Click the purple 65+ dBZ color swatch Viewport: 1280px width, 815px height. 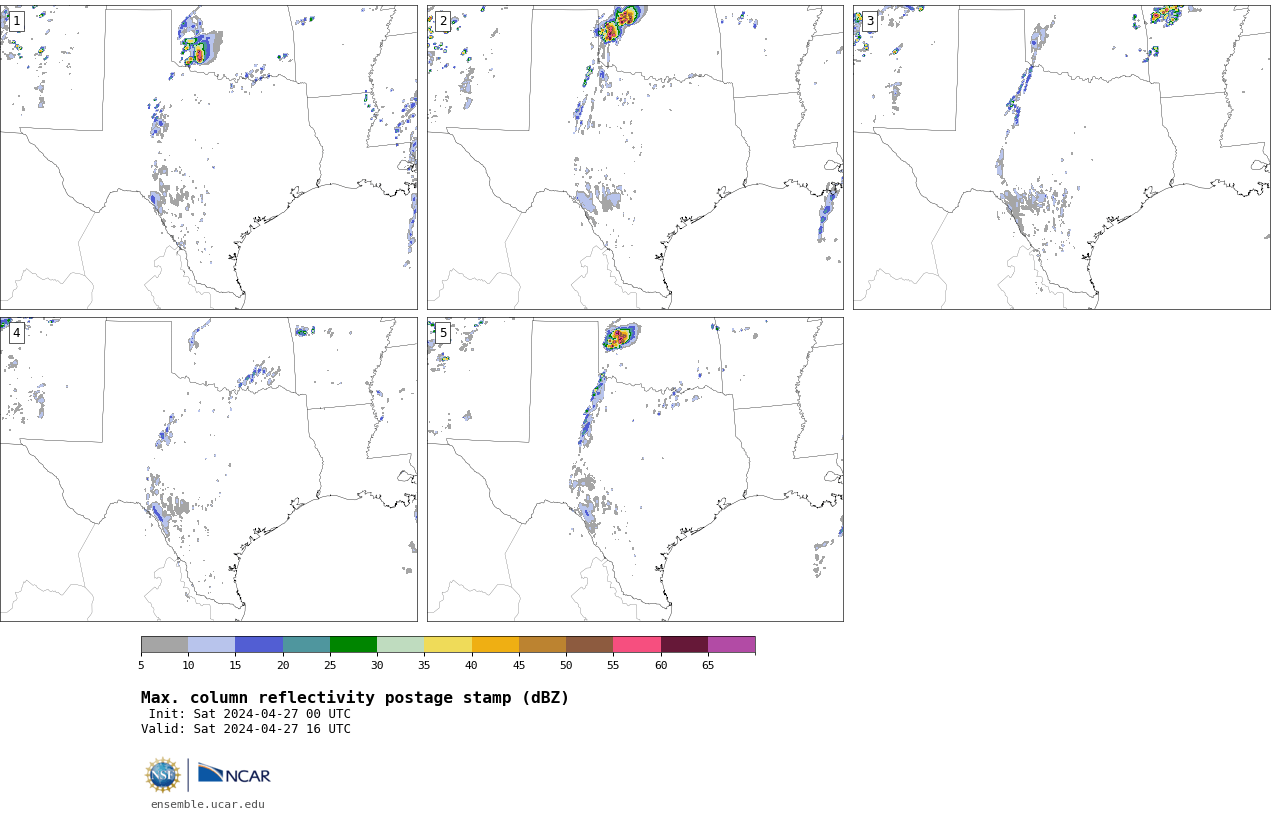(731, 644)
